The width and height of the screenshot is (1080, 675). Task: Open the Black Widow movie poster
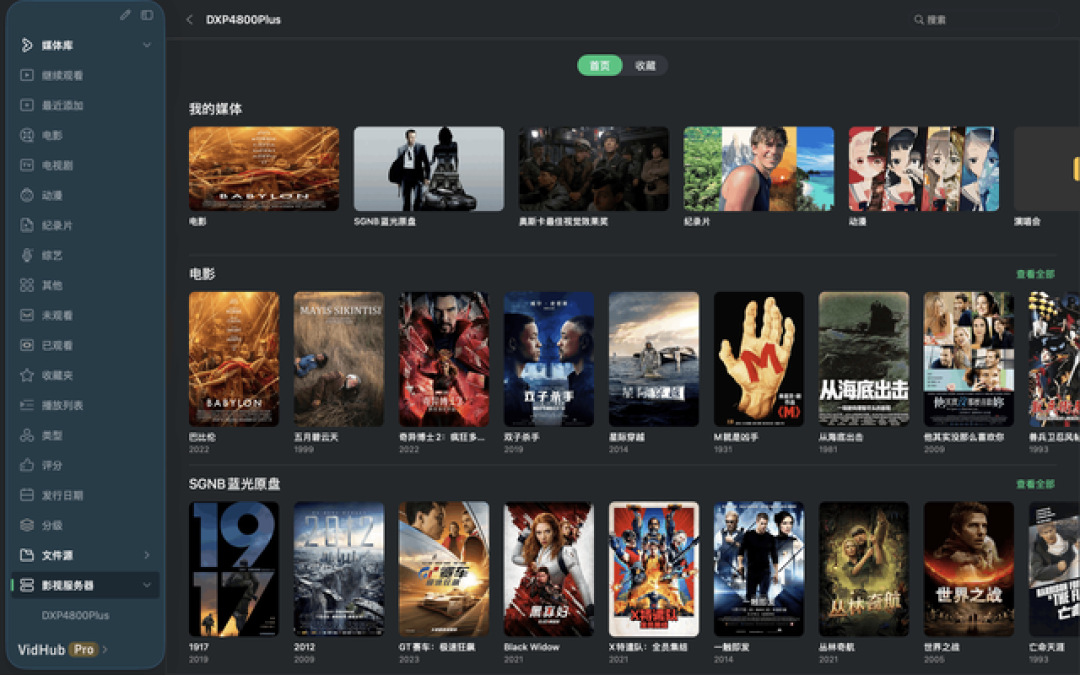tap(549, 569)
